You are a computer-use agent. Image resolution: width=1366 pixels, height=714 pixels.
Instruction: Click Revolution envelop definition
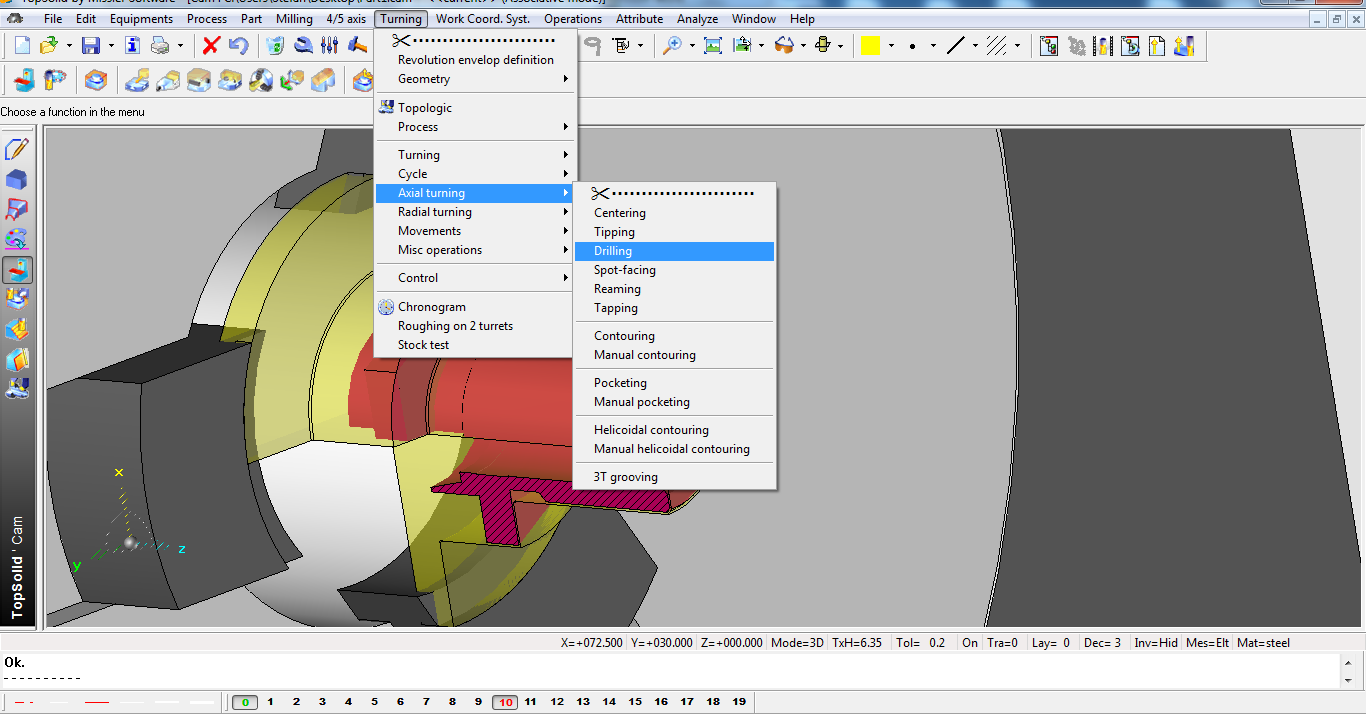(476, 60)
